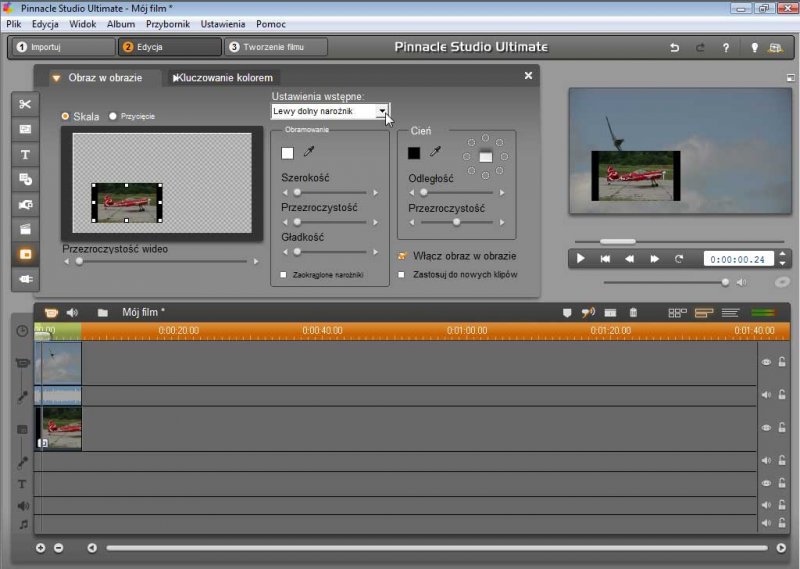The height and width of the screenshot is (569, 800).
Task: Select the scissors split clip tool
Action: (25, 104)
